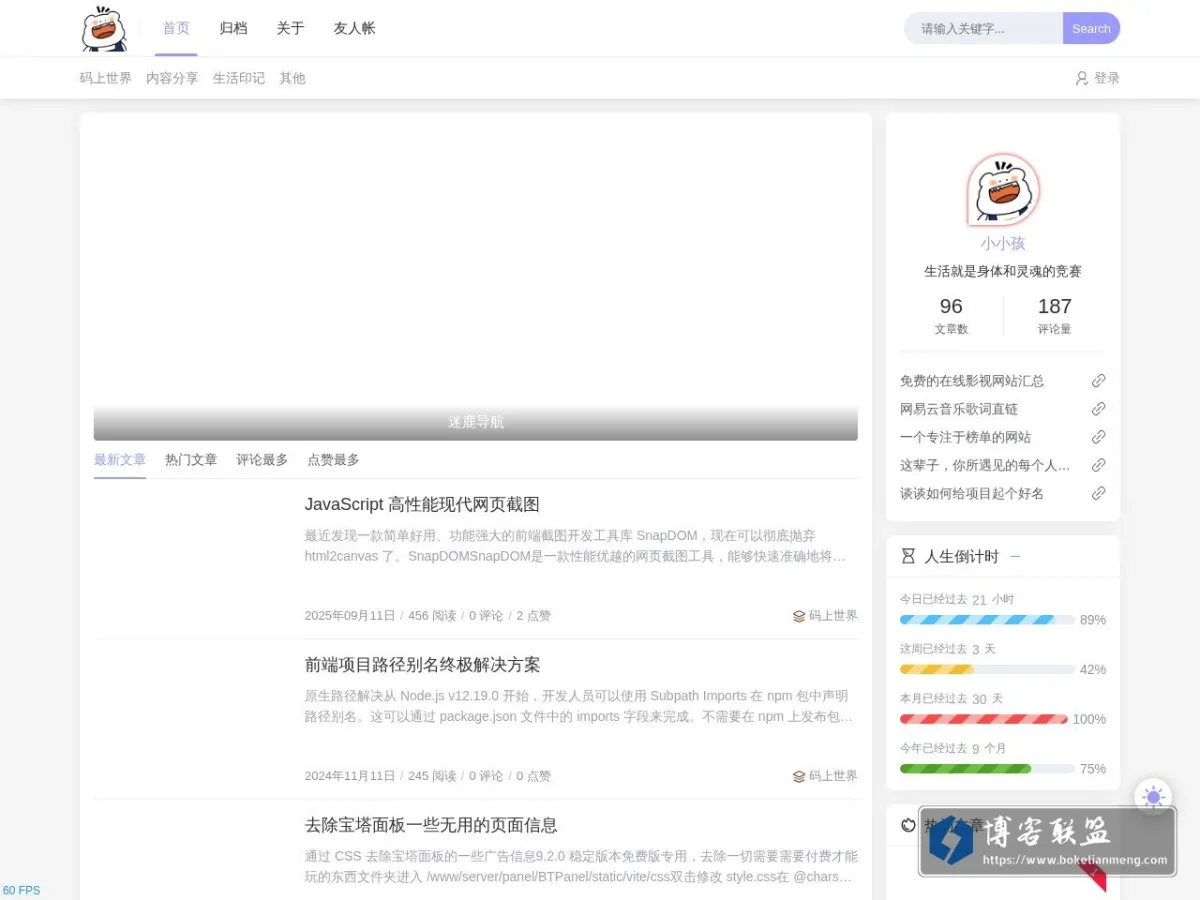The height and width of the screenshot is (900, 1200).
Task: Click the 生活就是身体和灵魂的竞赛 motto
Action: [1003, 271]
